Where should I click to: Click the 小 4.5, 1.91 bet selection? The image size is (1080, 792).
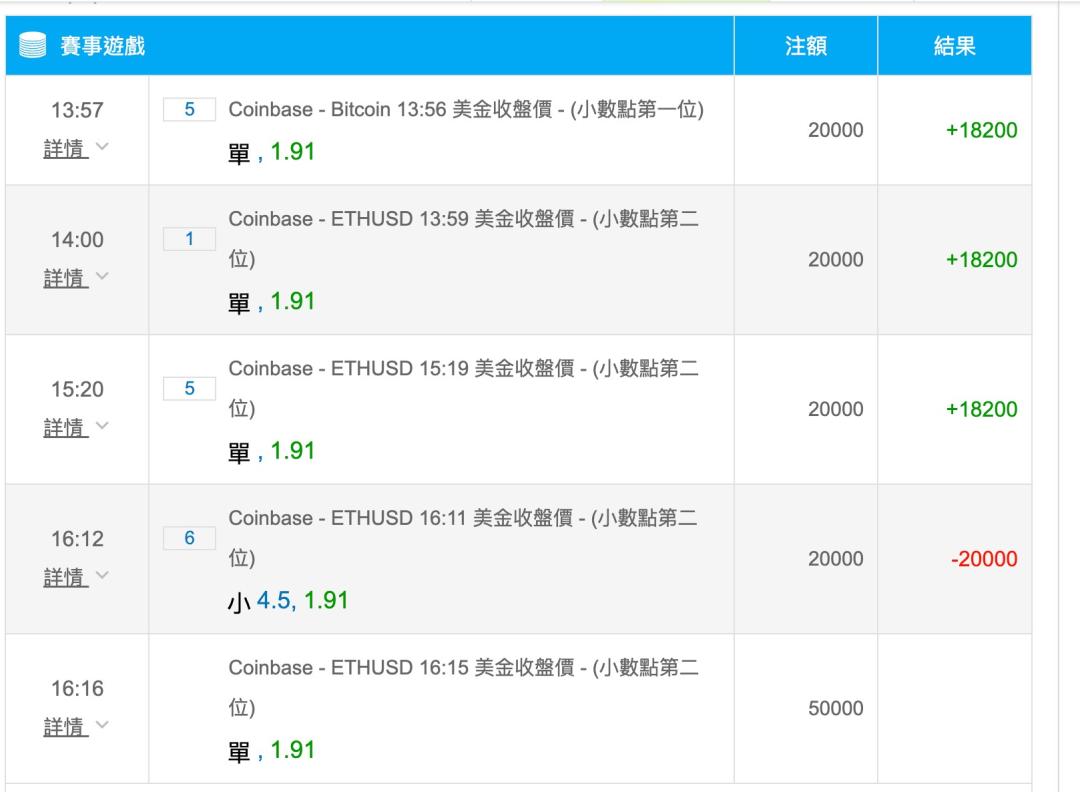tap(288, 601)
